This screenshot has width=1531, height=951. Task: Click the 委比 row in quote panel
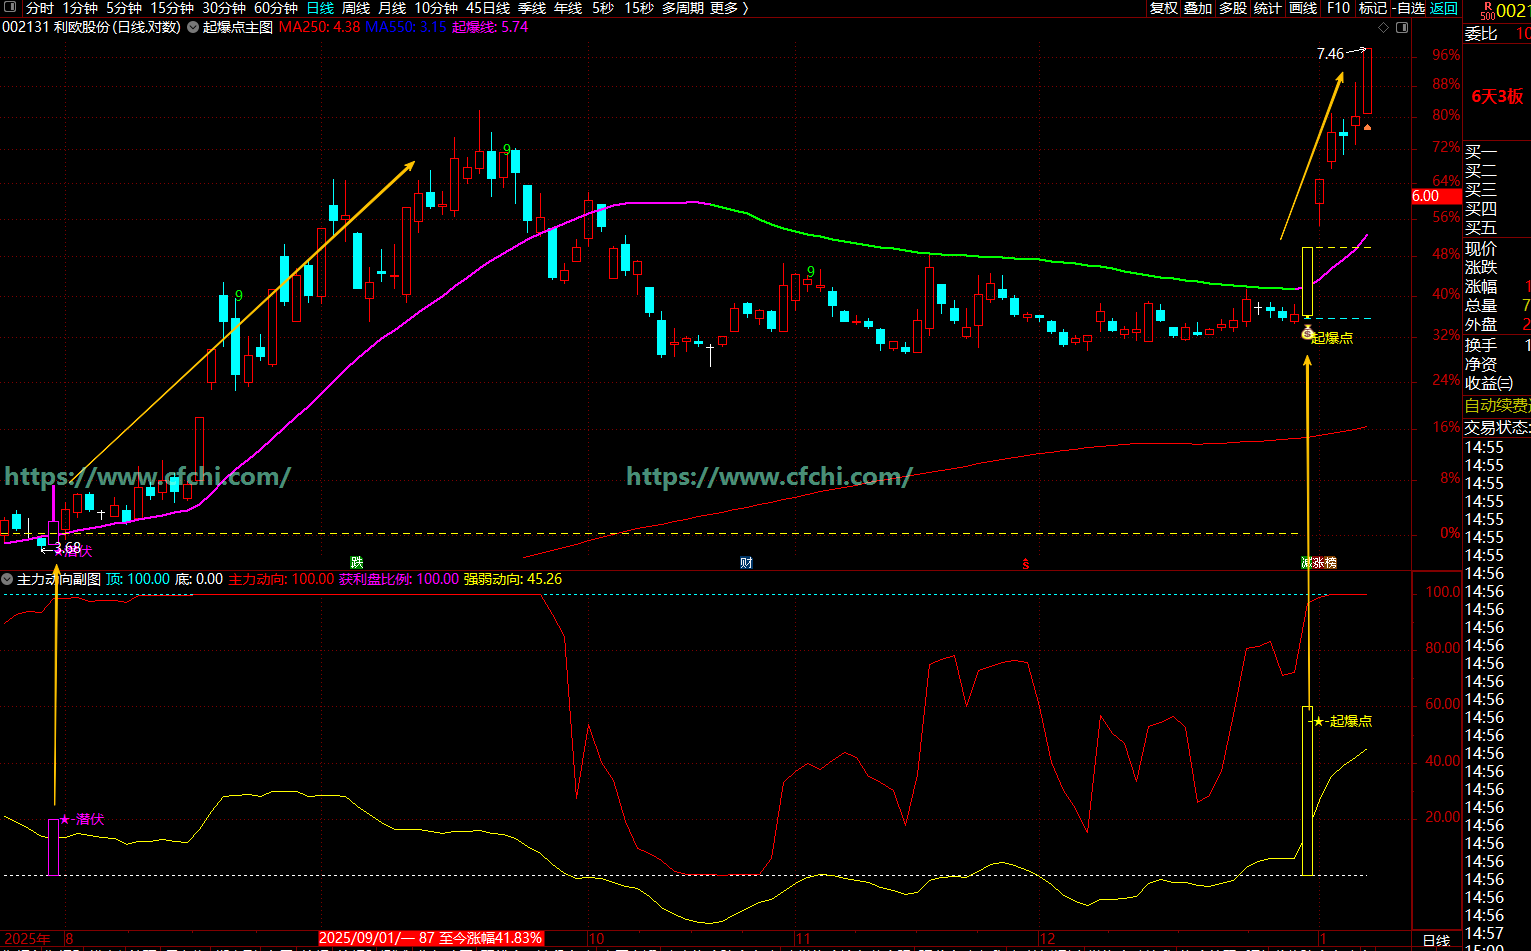tap(1497, 34)
